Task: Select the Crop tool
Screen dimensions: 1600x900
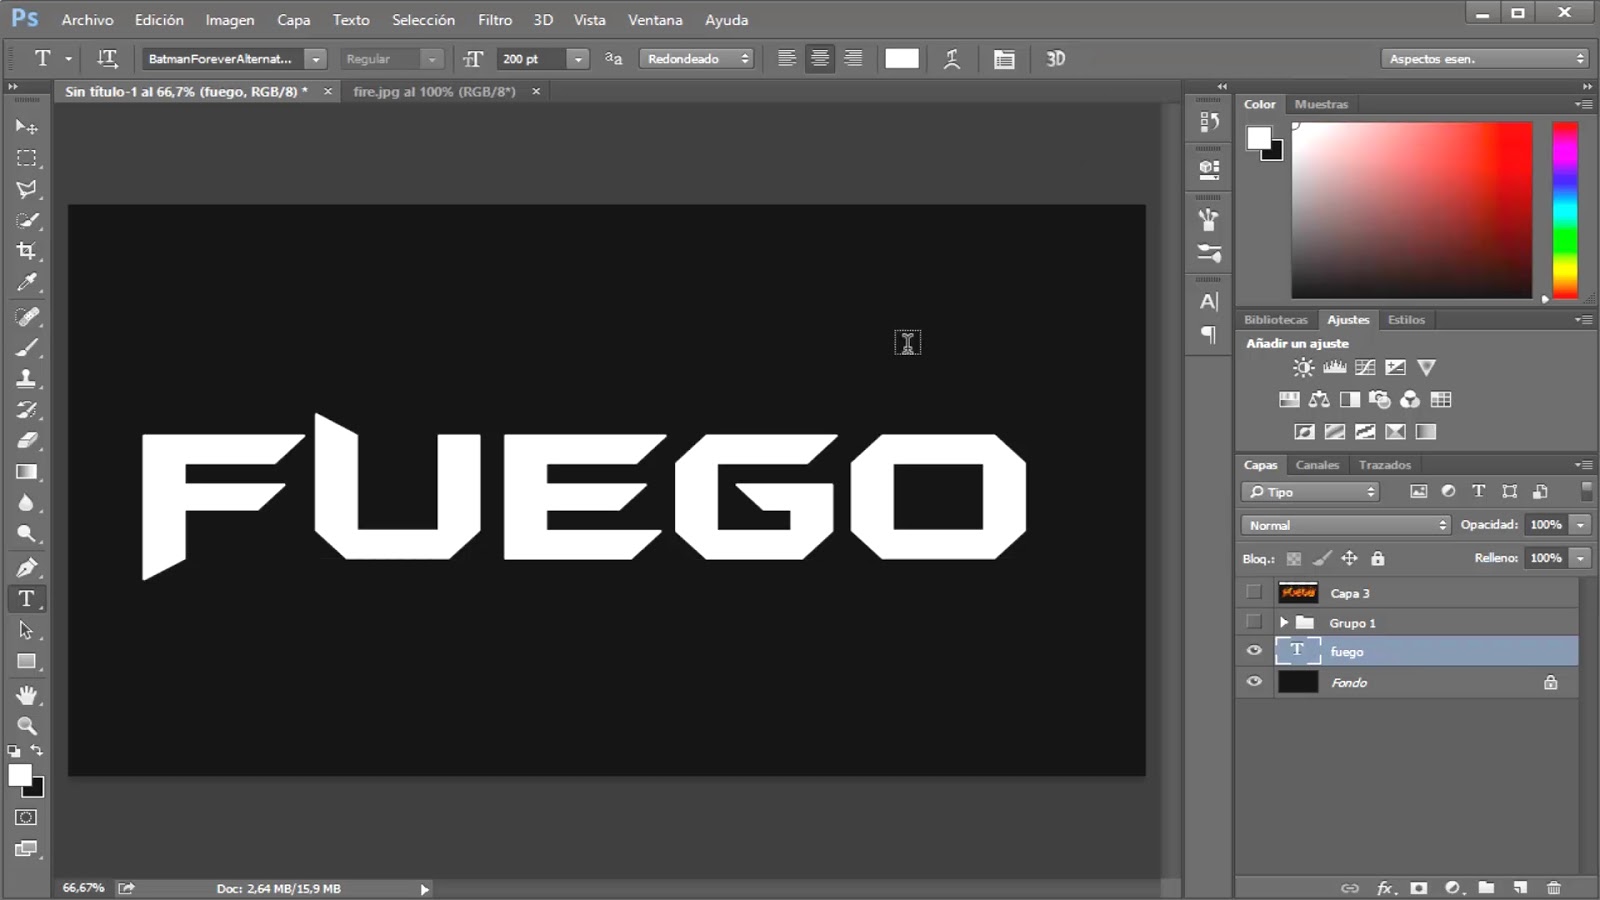Action: coord(27,251)
